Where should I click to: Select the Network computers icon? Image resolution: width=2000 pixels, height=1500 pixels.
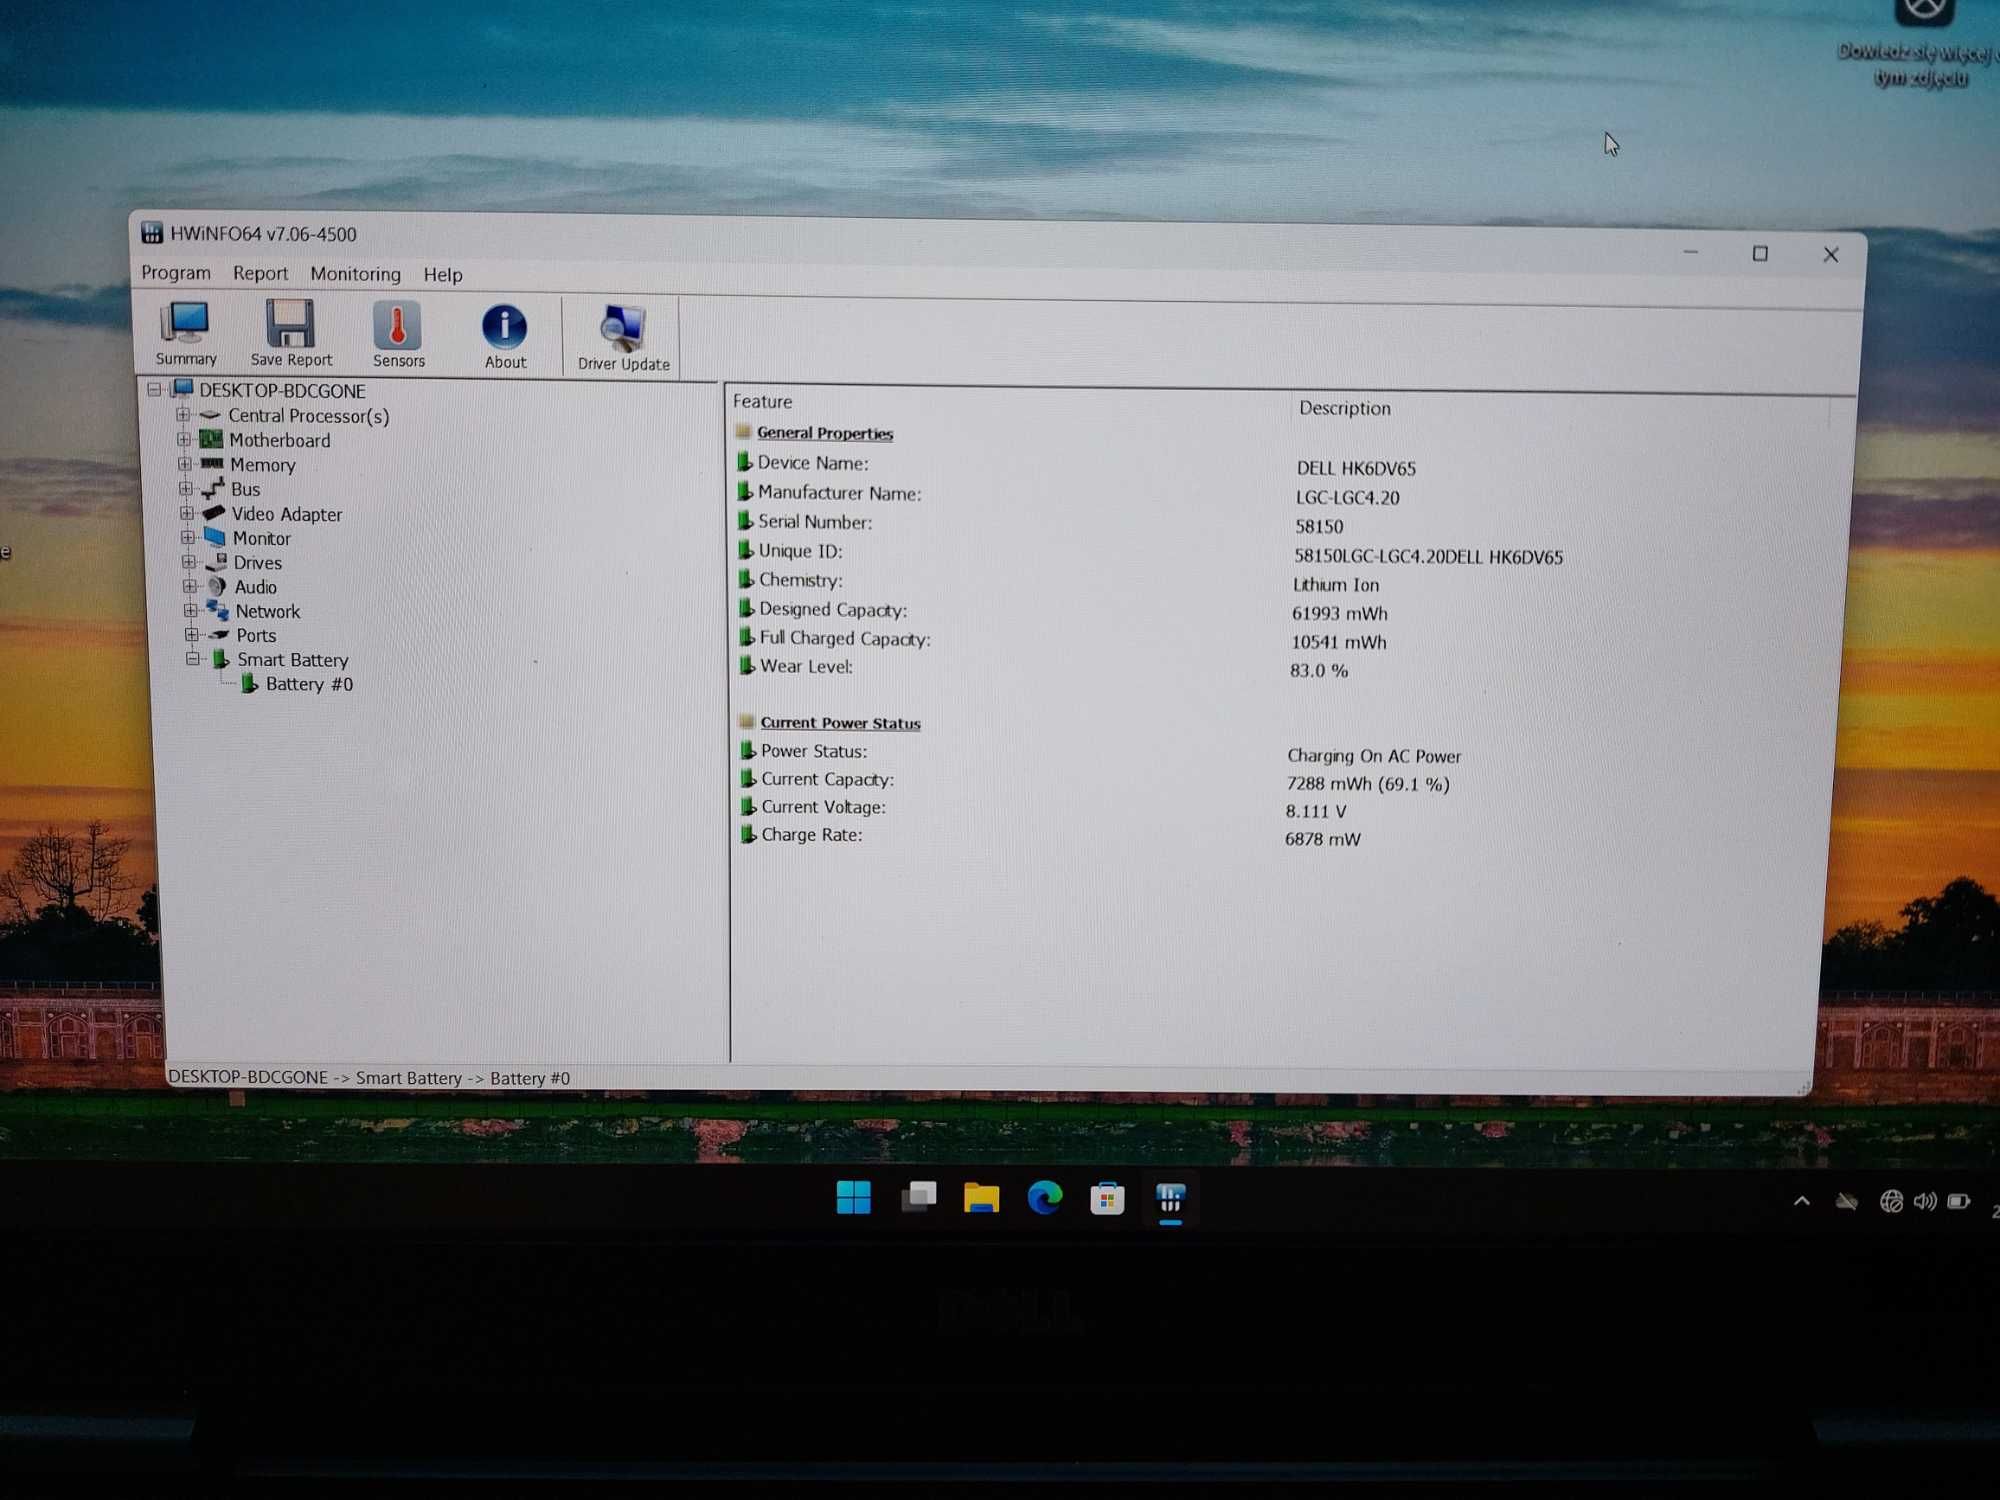pos(218,610)
